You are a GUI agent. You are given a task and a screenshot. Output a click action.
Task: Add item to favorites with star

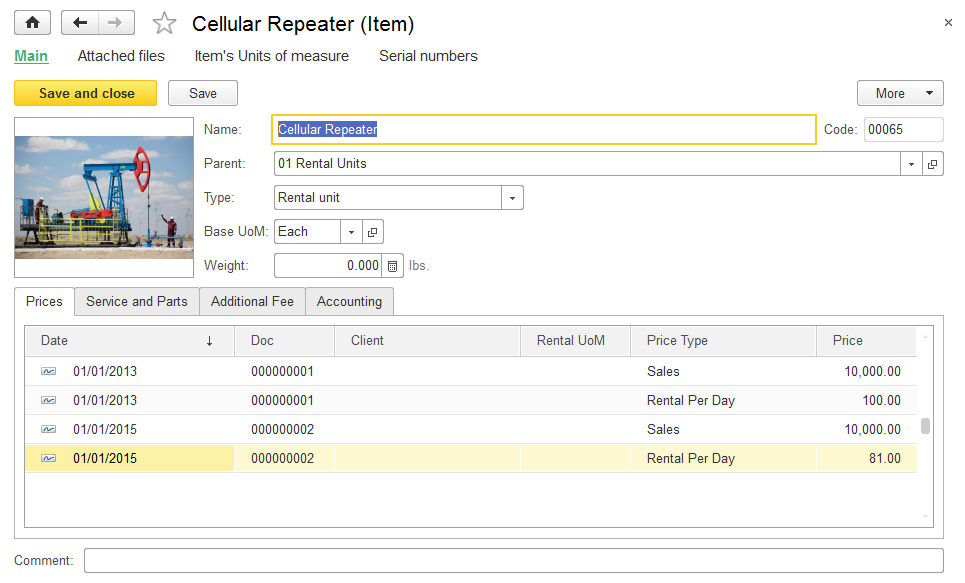click(x=164, y=24)
